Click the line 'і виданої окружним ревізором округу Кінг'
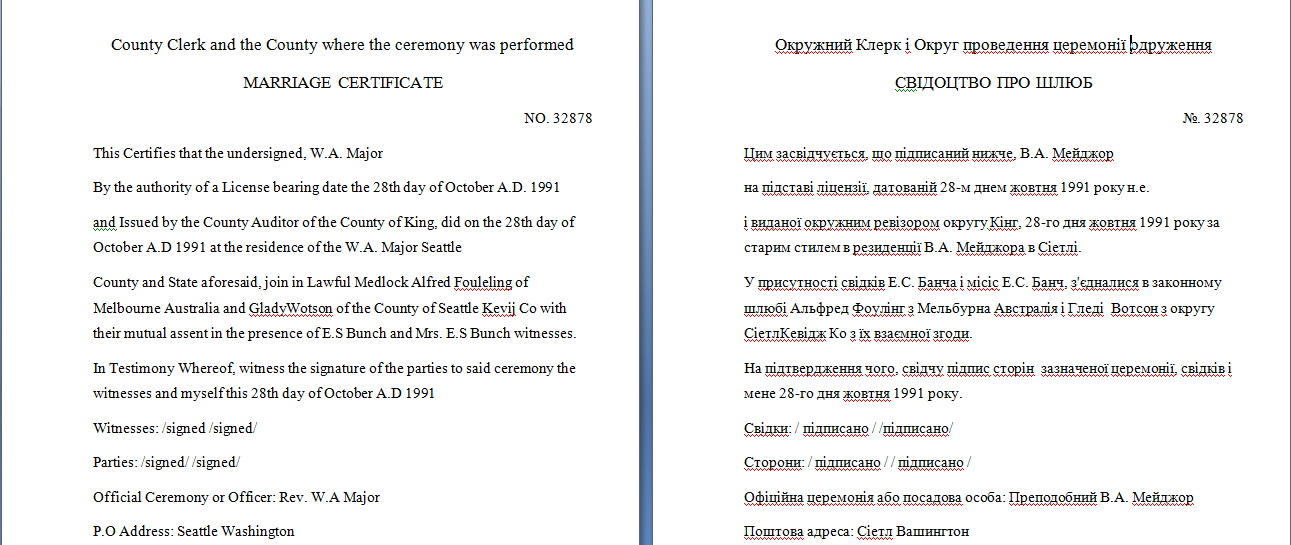1291x545 pixels. pyautogui.click(x=982, y=222)
